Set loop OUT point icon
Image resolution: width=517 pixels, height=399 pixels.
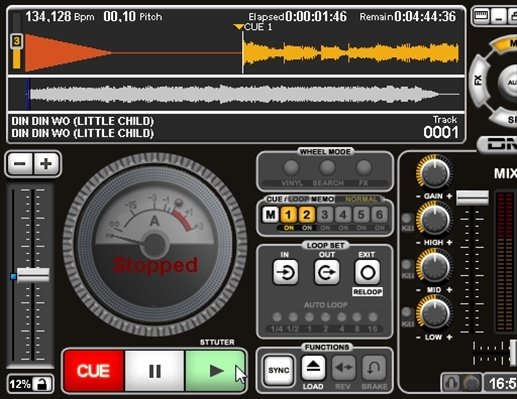click(327, 273)
